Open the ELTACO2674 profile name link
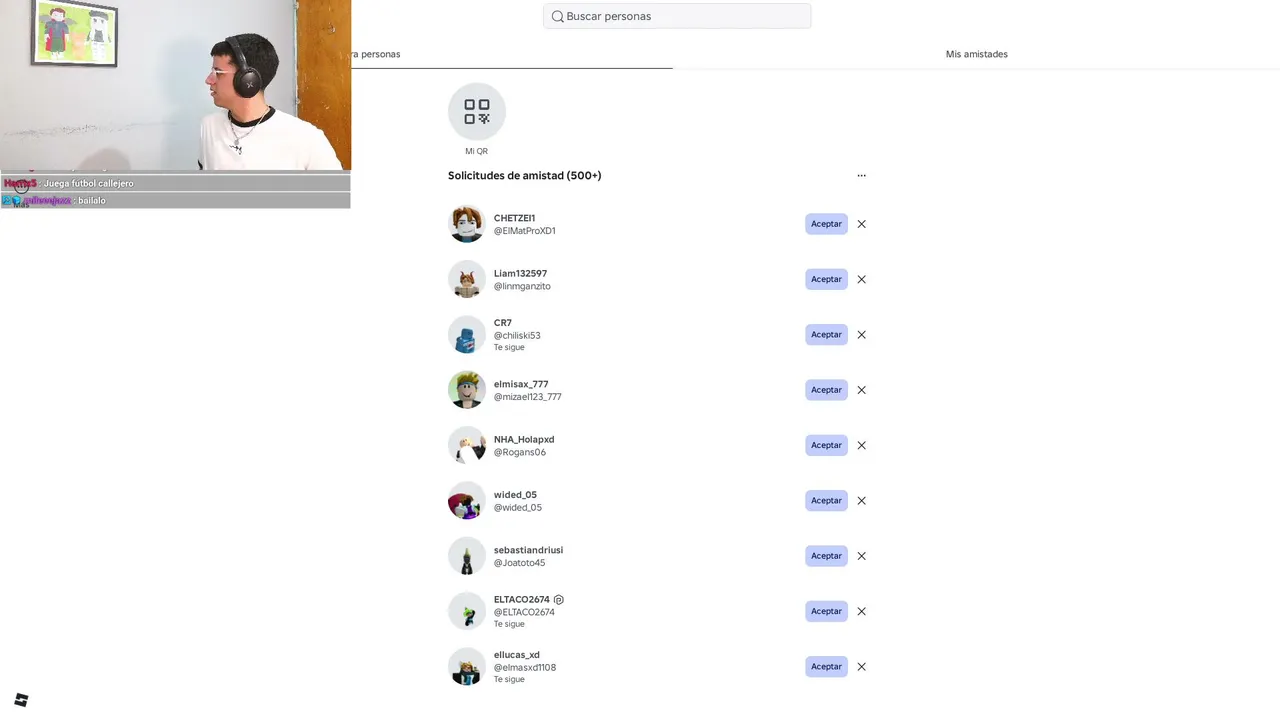This screenshot has height=720, width=1280. pos(522,600)
